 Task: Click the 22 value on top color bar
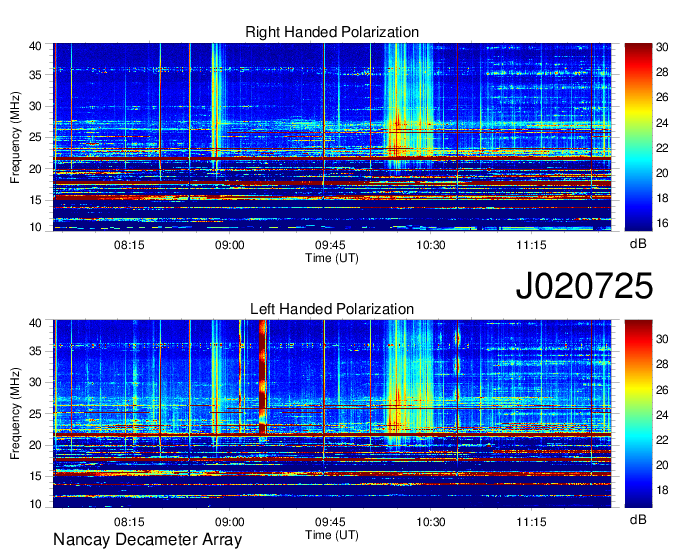coord(662,148)
